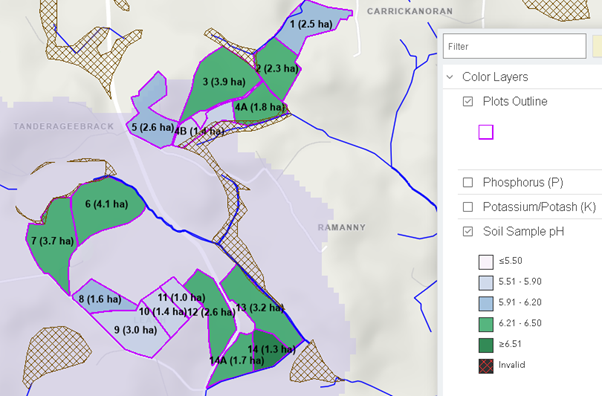This screenshot has height=396, width=602.
Task: Collapse the Color Layers section
Action: click(450, 77)
